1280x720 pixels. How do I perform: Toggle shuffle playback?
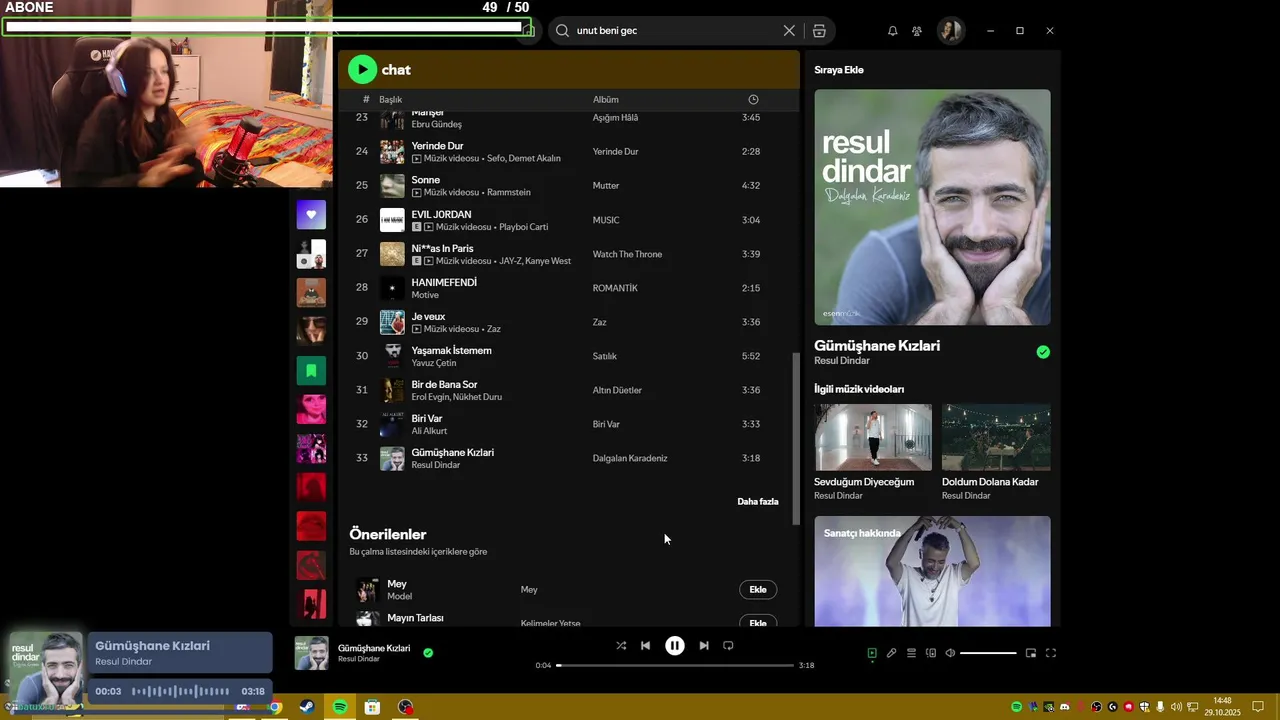[621, 646]
